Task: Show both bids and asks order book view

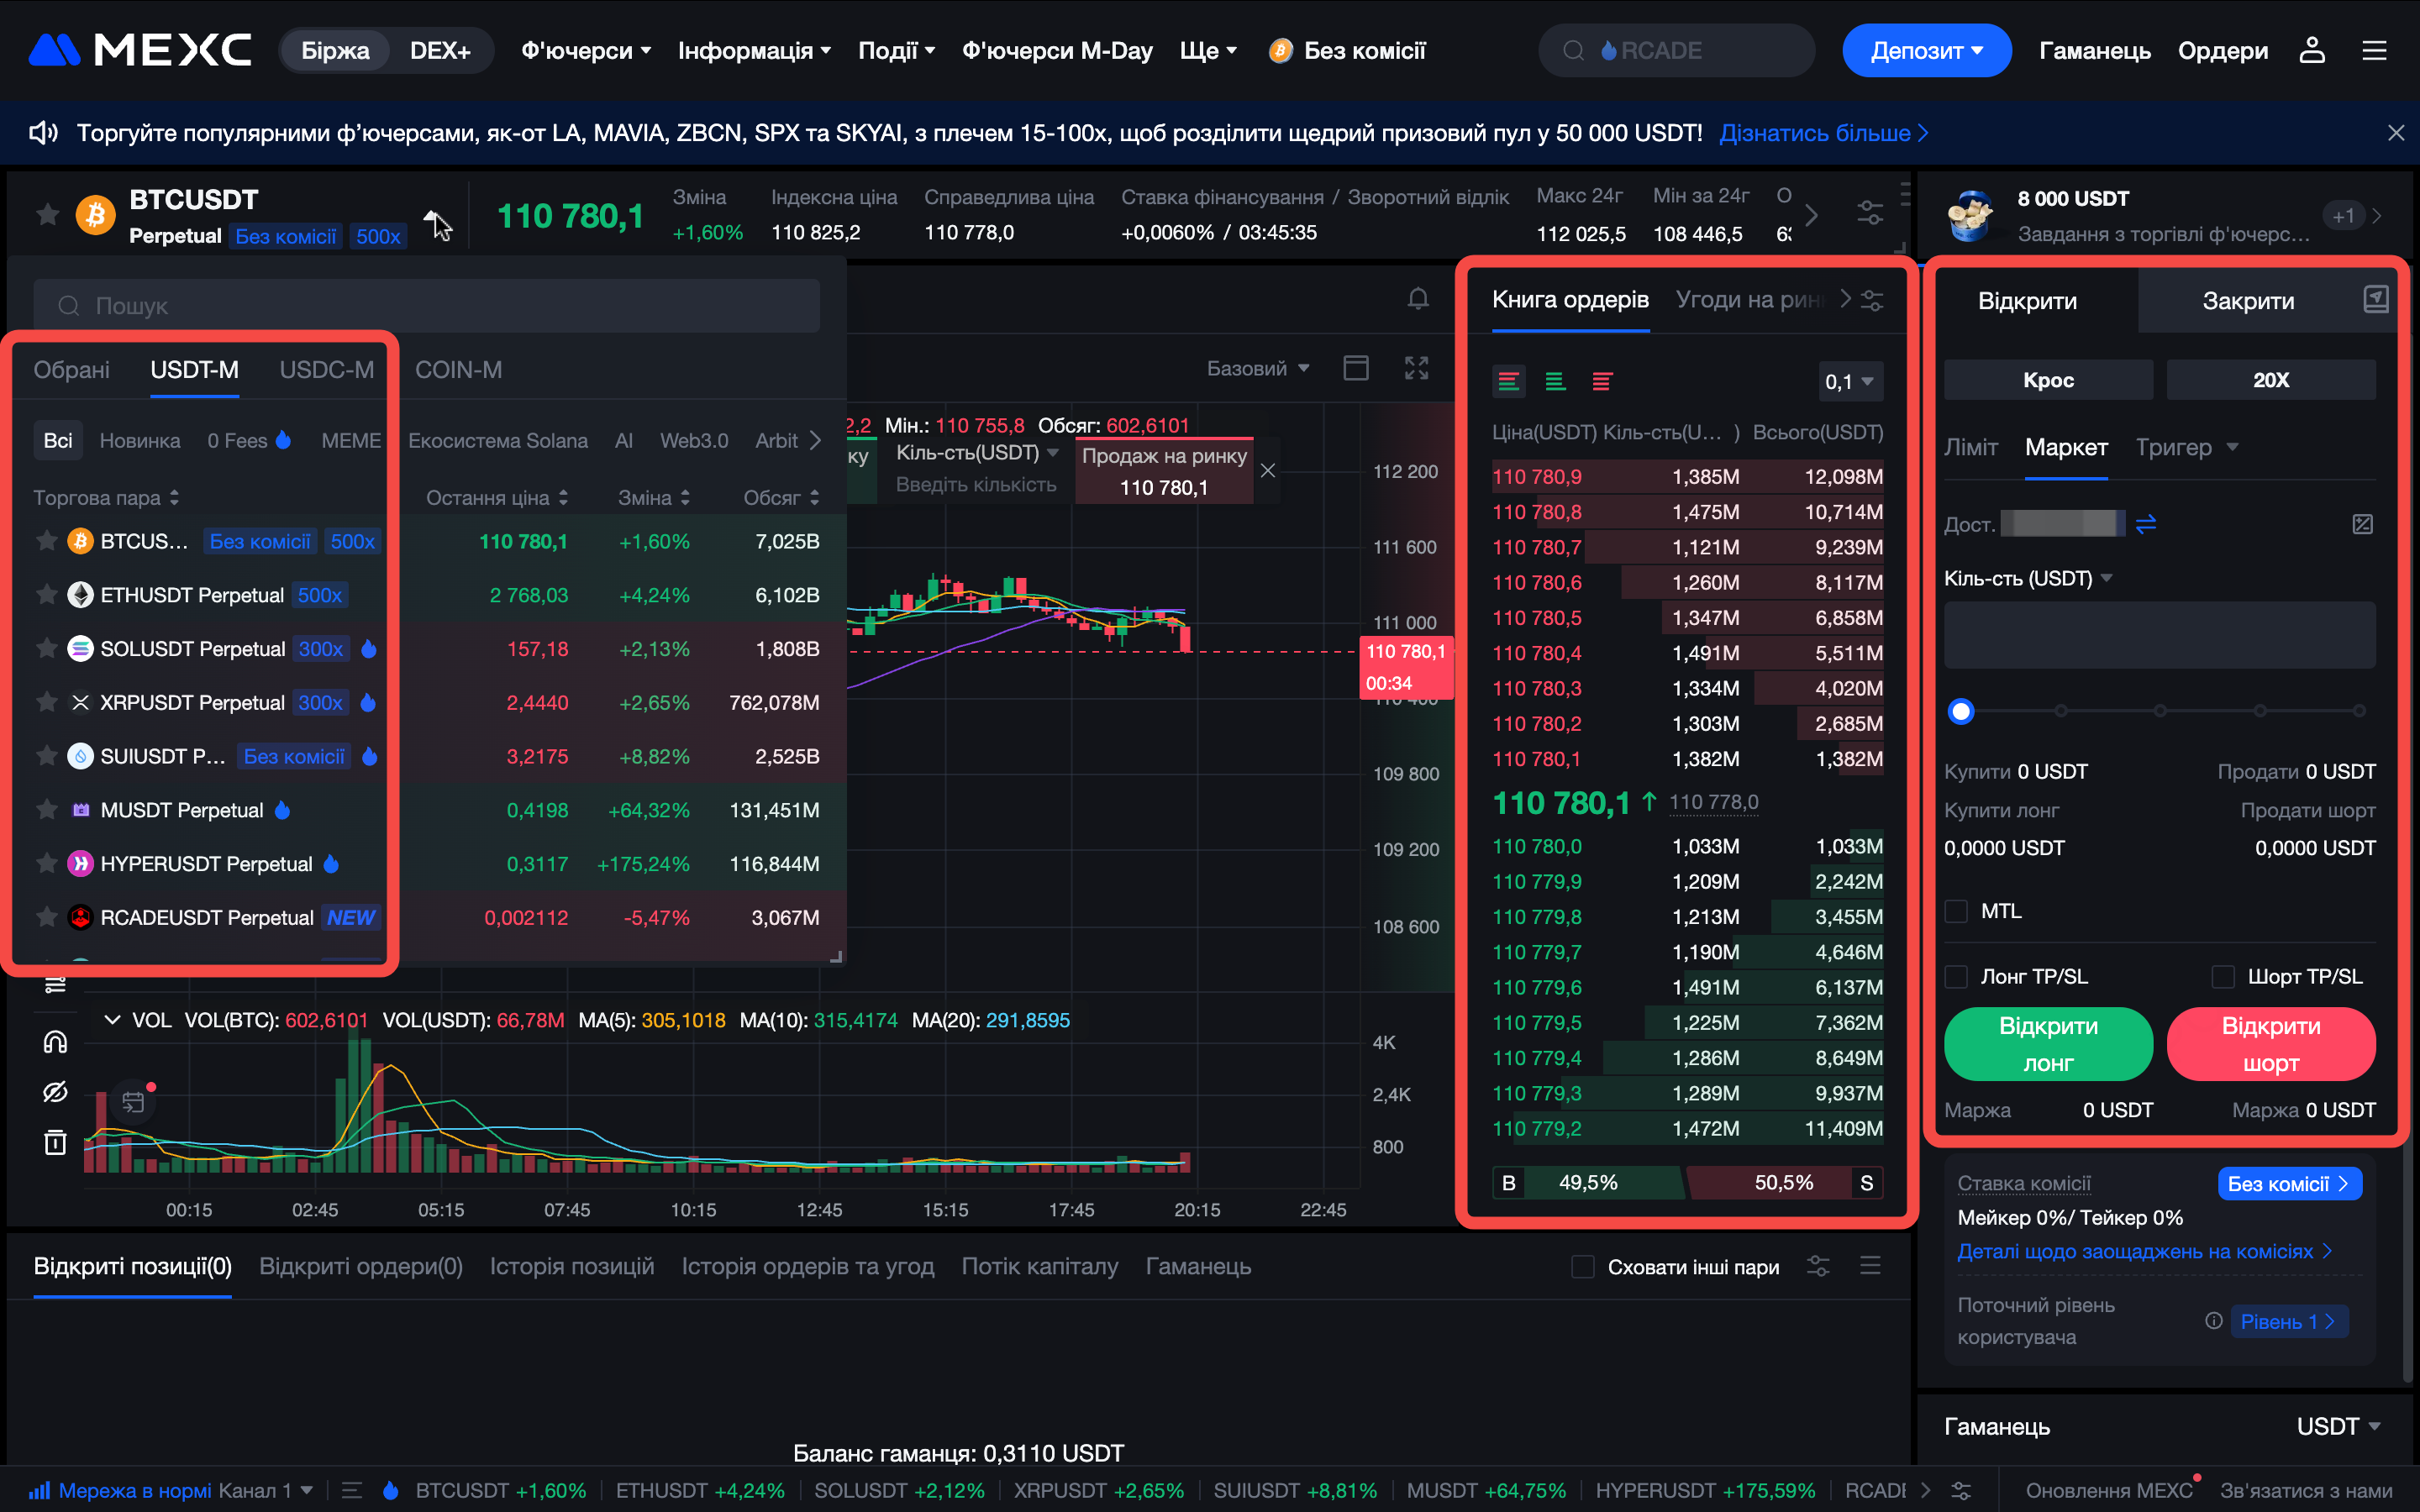Action: click(1509, 381)
